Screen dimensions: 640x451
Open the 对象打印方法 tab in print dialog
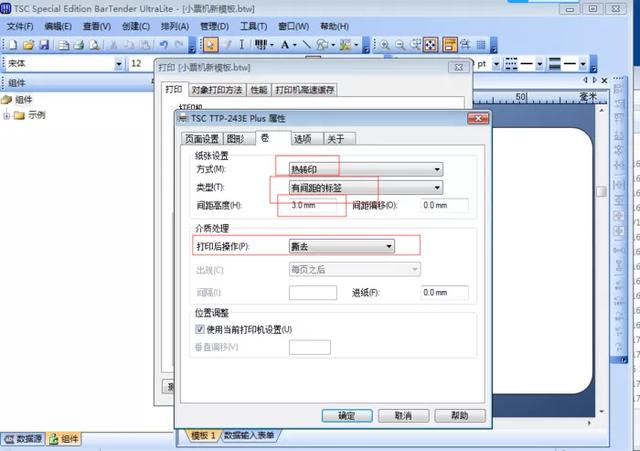[217, 90]
